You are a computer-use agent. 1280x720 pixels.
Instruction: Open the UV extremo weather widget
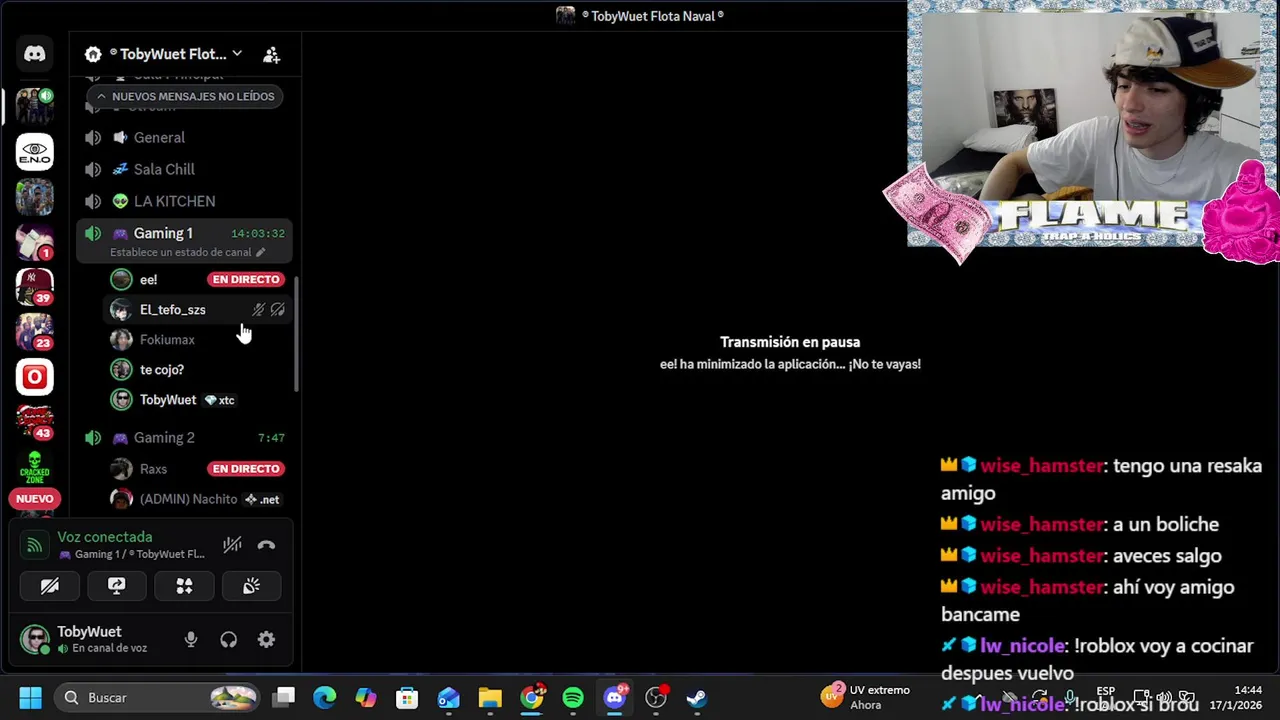866,698
